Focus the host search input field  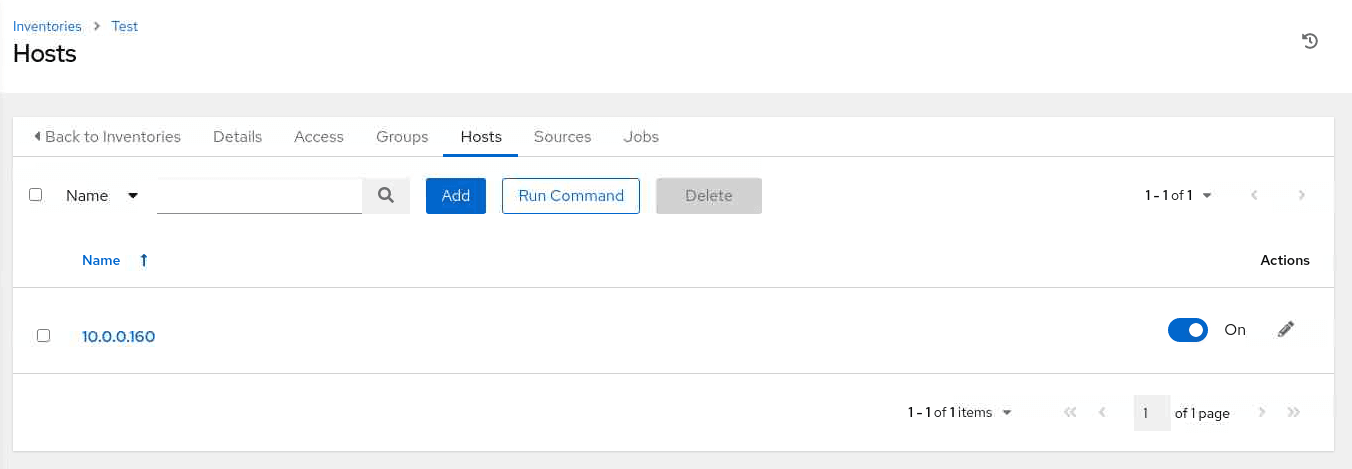click(260, 196)
